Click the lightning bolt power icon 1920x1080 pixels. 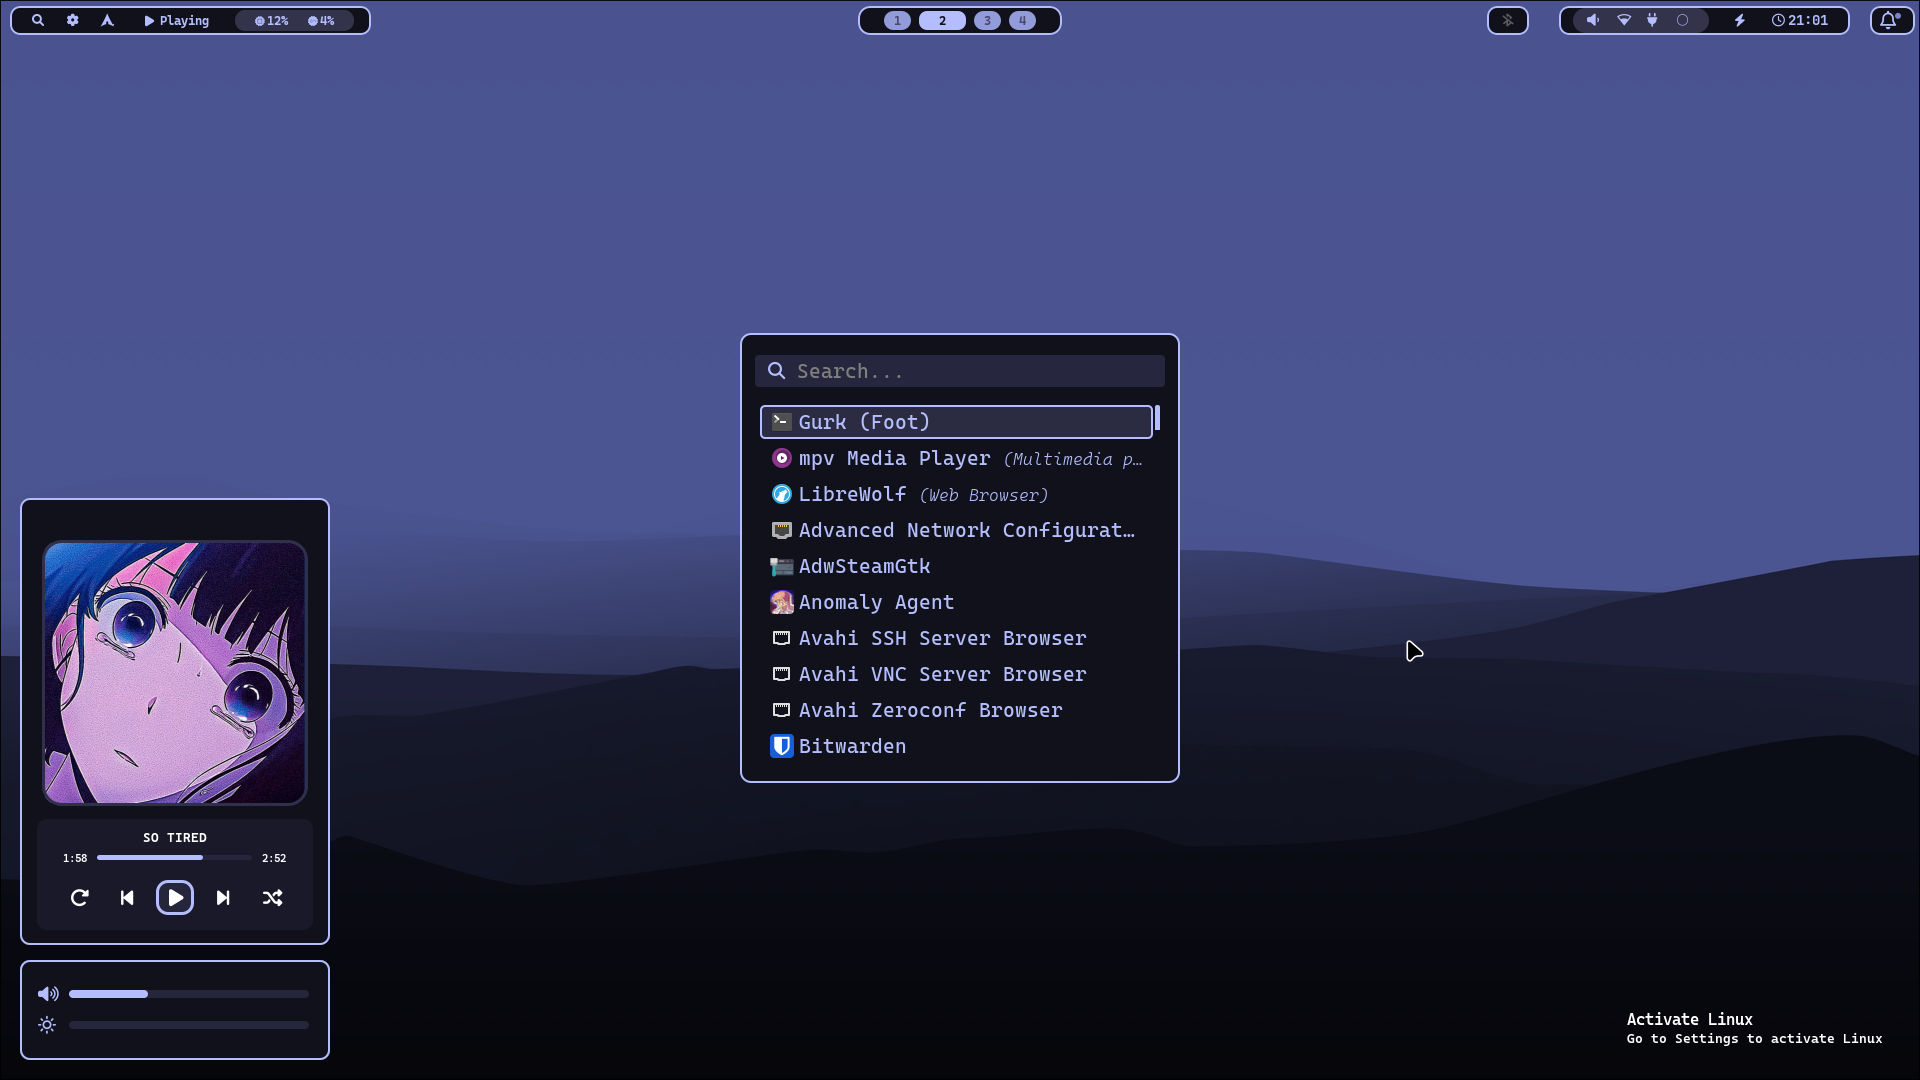click(x=1740, y=20)
